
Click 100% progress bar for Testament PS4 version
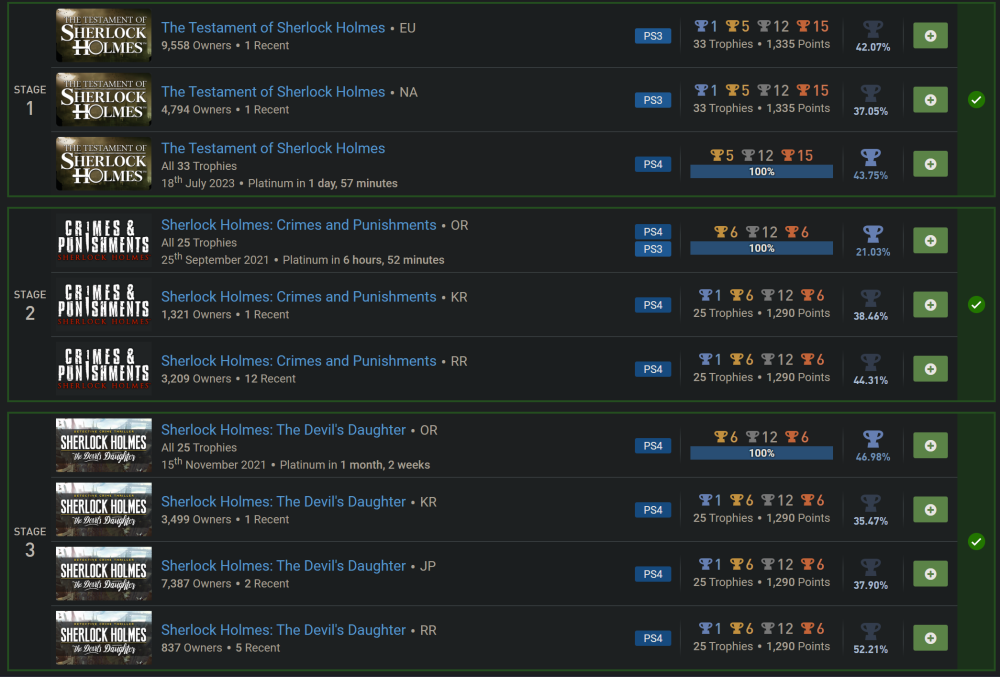coord(761,172)
